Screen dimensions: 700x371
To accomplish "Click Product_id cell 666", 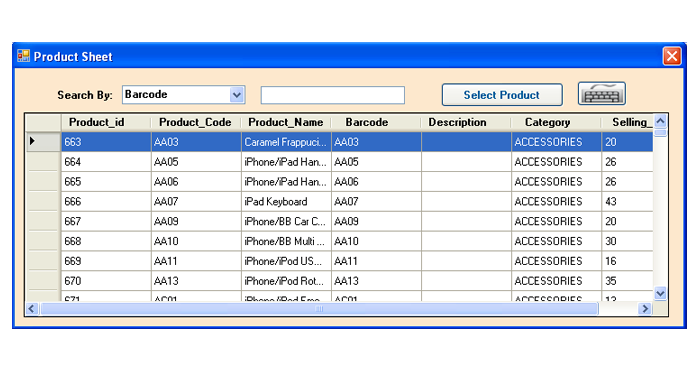I will 106,201.
